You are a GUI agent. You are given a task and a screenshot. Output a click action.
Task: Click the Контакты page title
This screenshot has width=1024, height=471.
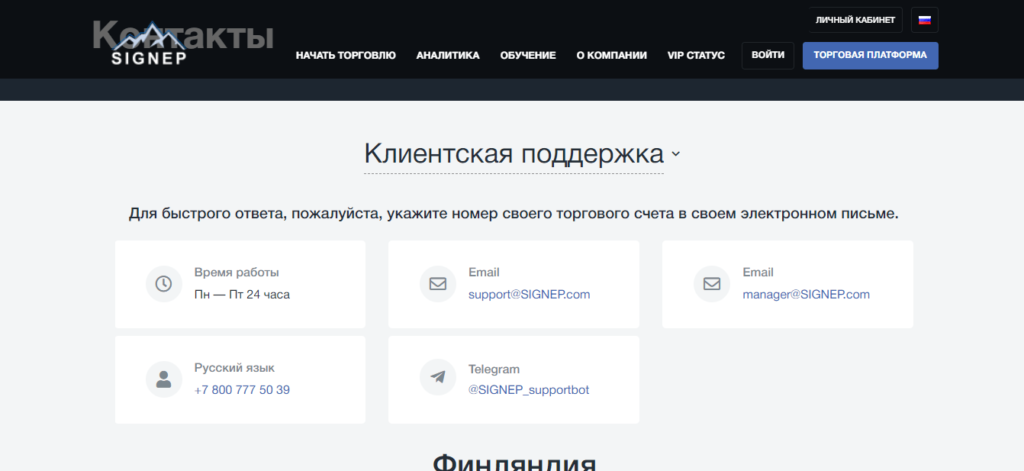point(183,35)
